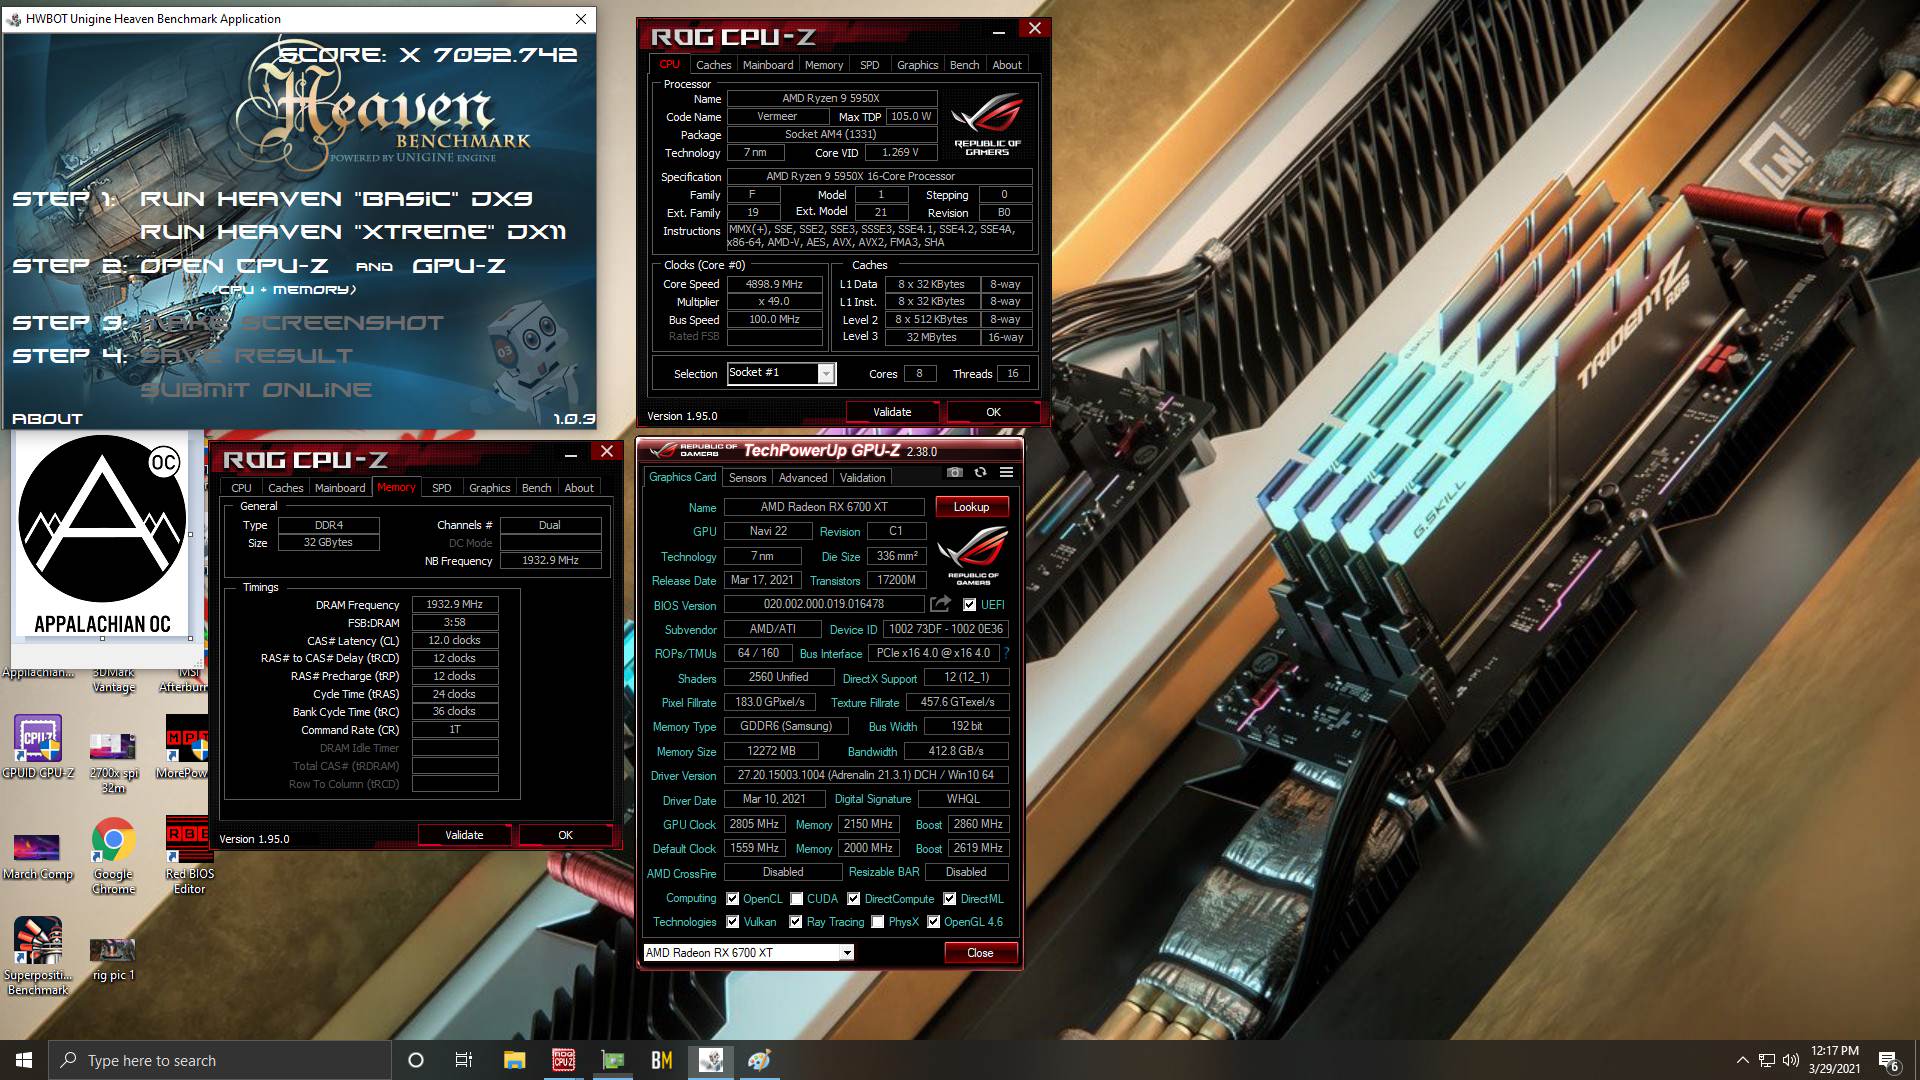Click OK in the top CPU-Z window
1920x1080 pixels.
pos(993,412)
